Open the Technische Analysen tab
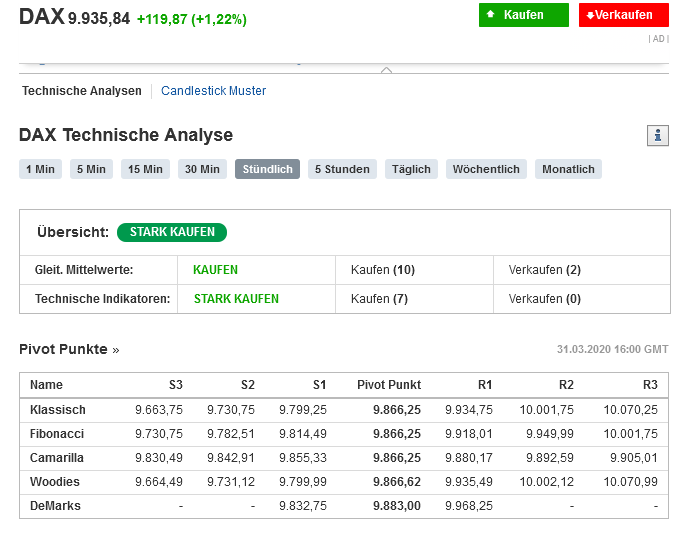This screenshot has height=545, width=685. (x=82, y=91)
